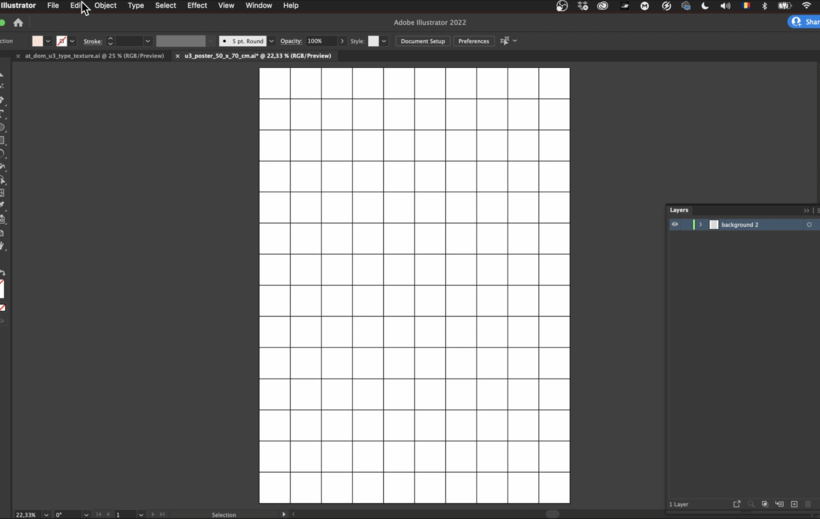
Task: Click the status bar play arrow next to Selection
Action: (283, 514)
